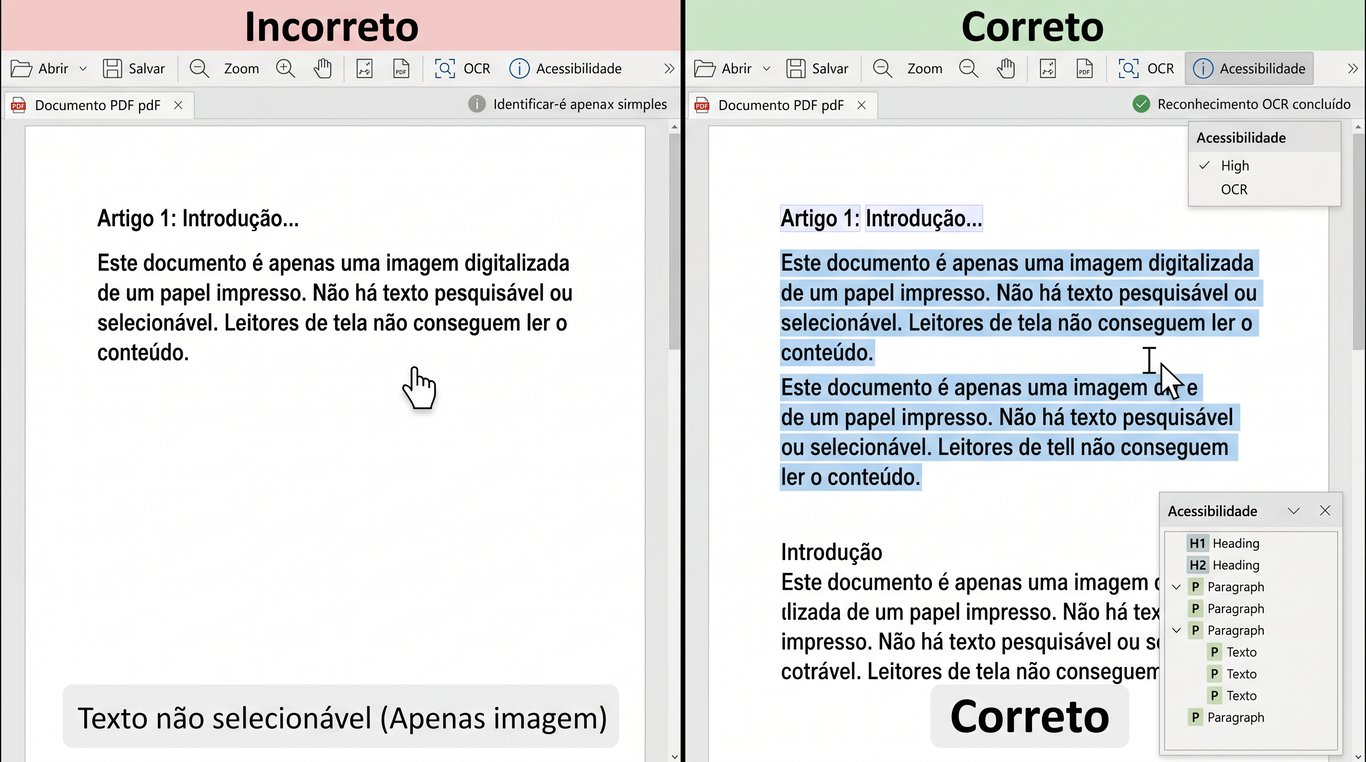Show more toolbar items in Correto panel

tap(1352, 69)
